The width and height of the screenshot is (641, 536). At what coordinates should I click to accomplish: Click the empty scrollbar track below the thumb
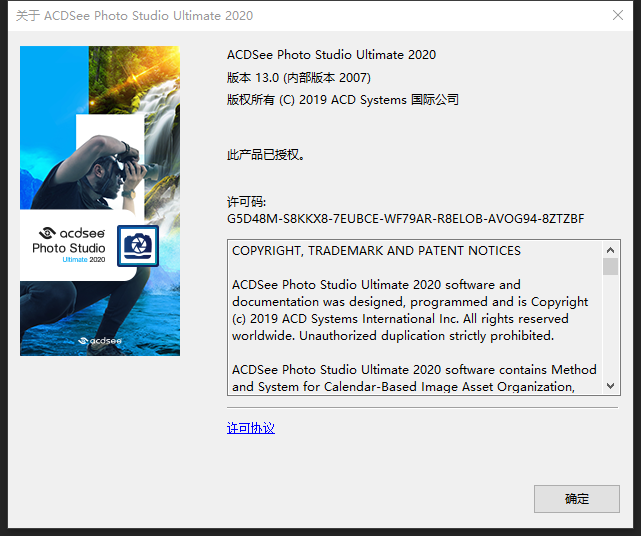(x=610, y=330)
